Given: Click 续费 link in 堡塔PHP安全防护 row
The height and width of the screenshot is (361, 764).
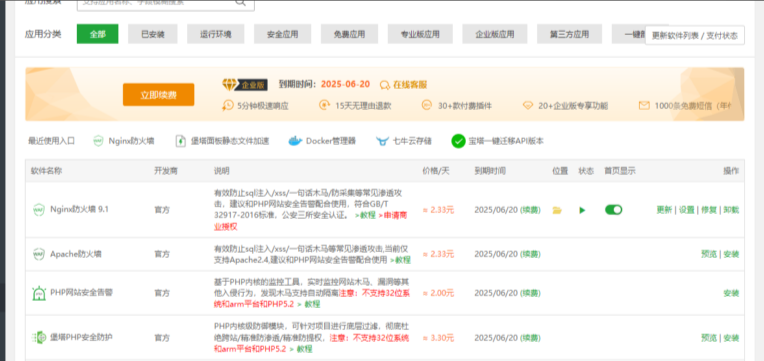Looking at the screenshot, I should (530, 338).
